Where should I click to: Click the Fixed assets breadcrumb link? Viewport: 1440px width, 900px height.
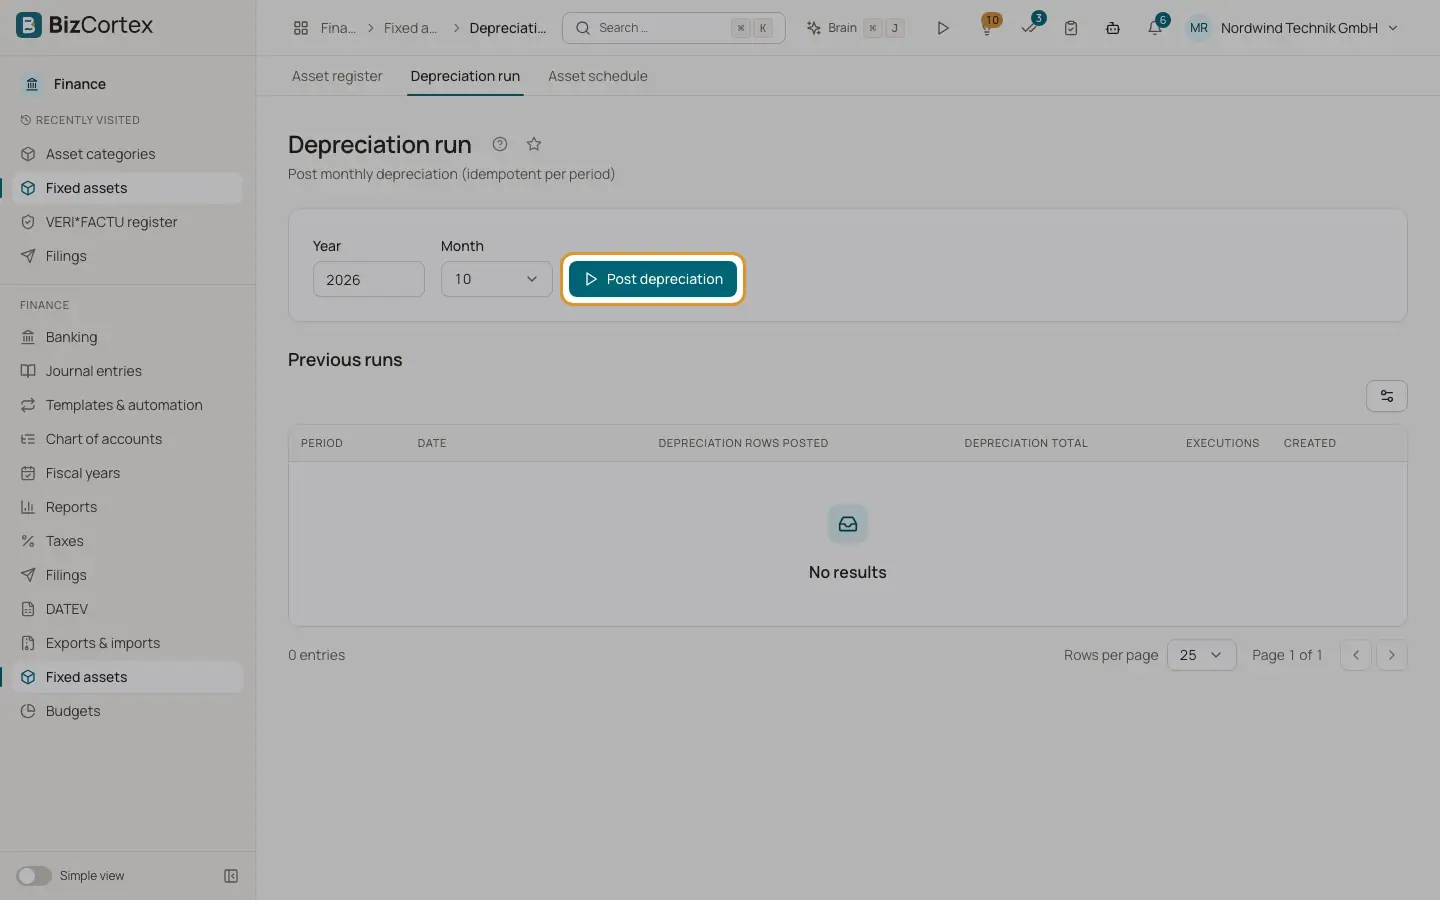coord(411,28)
